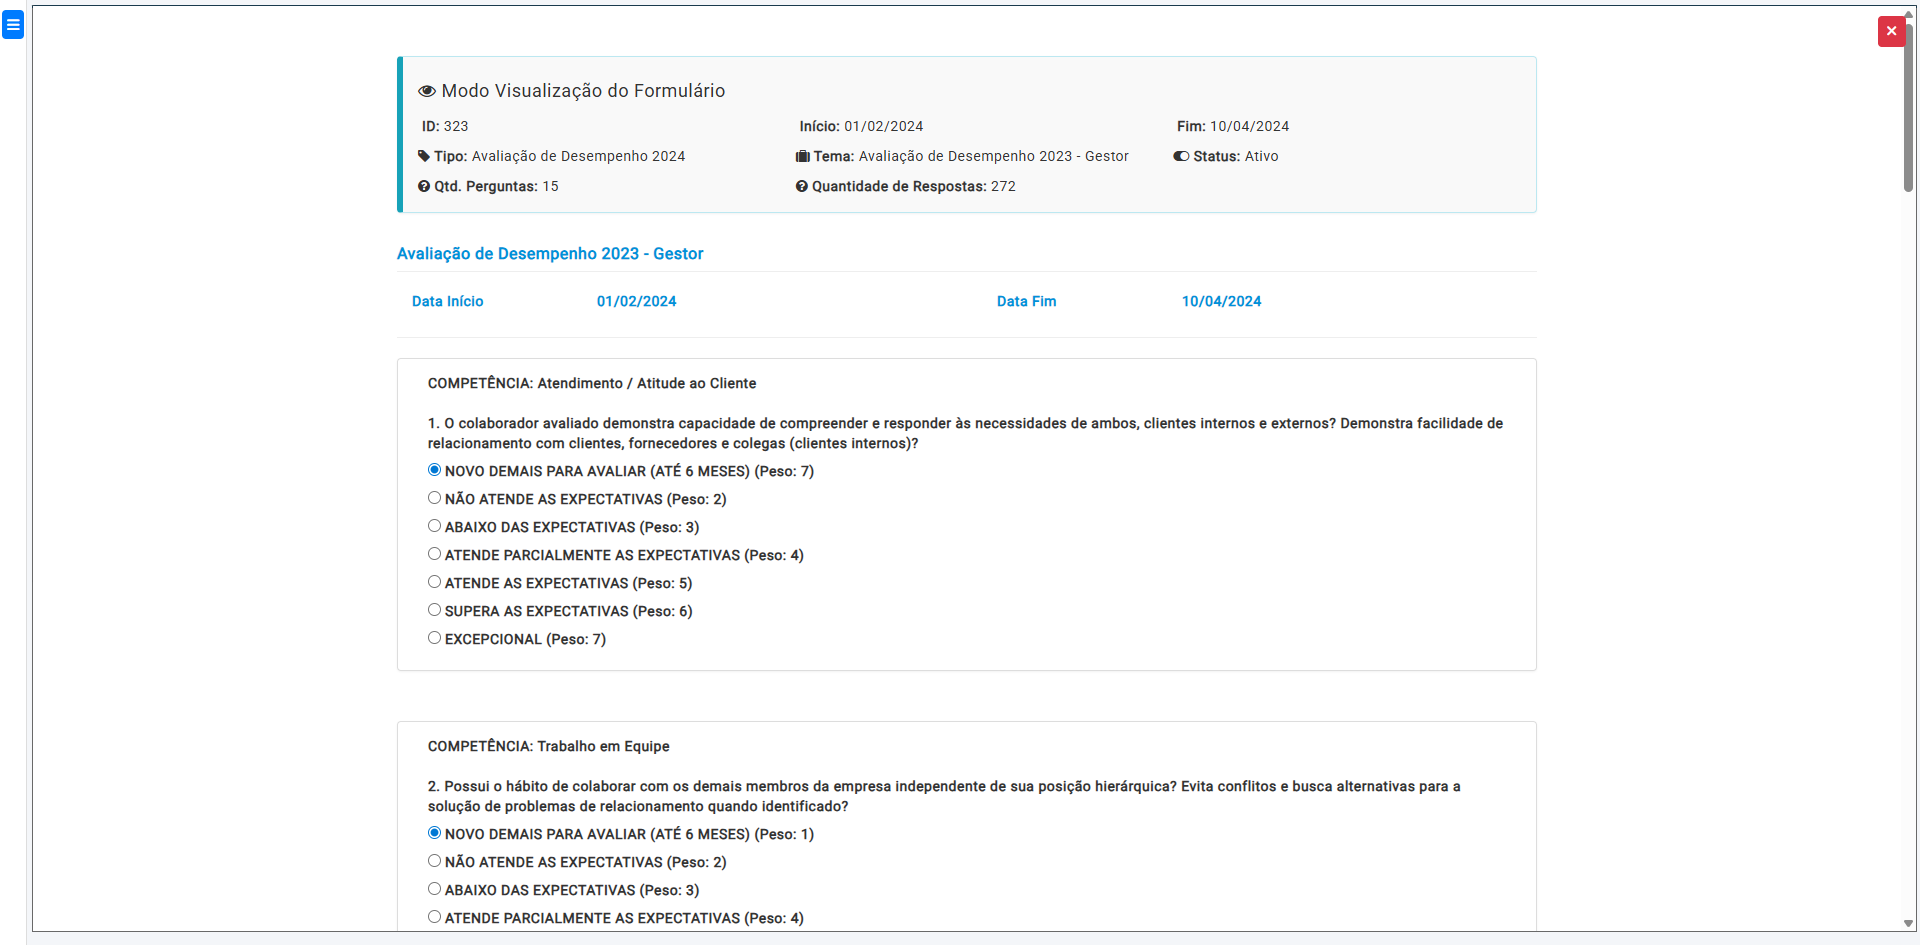Select NÃO ATENDE AS EXPECTATIVAS in question 2

click(435, 861)
